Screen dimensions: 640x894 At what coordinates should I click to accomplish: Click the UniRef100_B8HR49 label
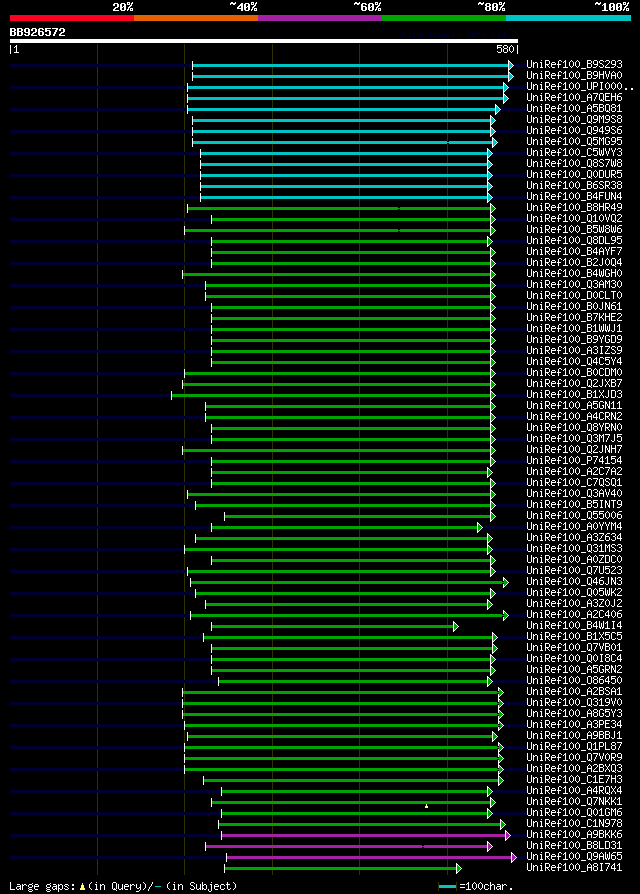574,208
